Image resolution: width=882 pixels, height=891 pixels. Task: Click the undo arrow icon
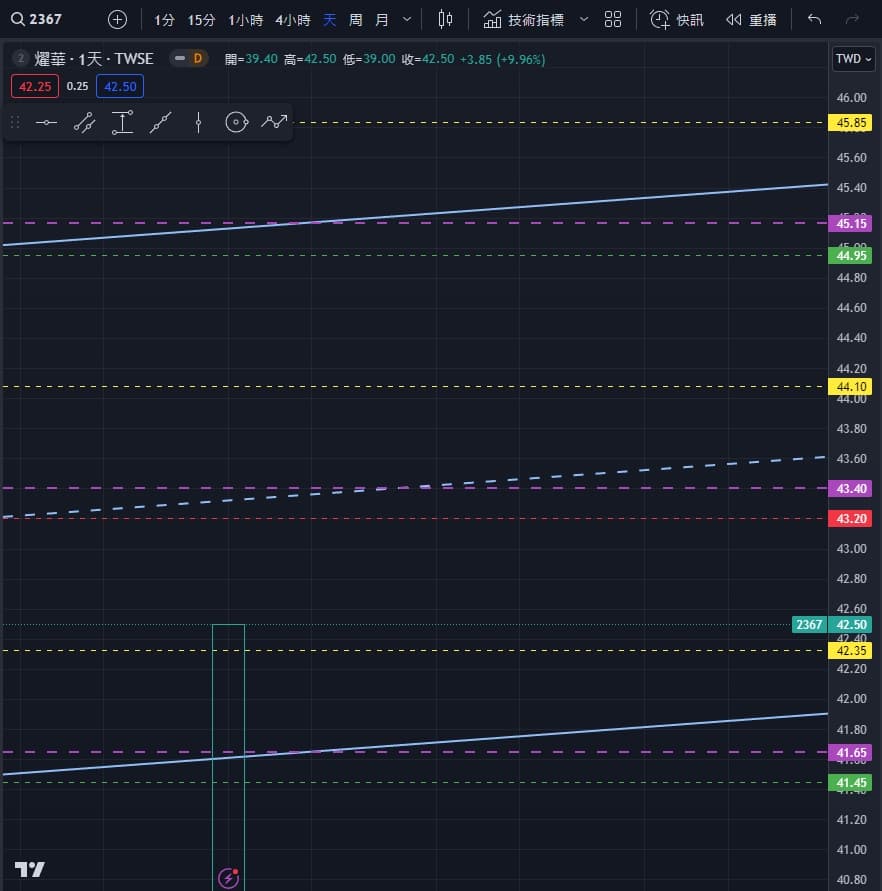coord(814,19)
